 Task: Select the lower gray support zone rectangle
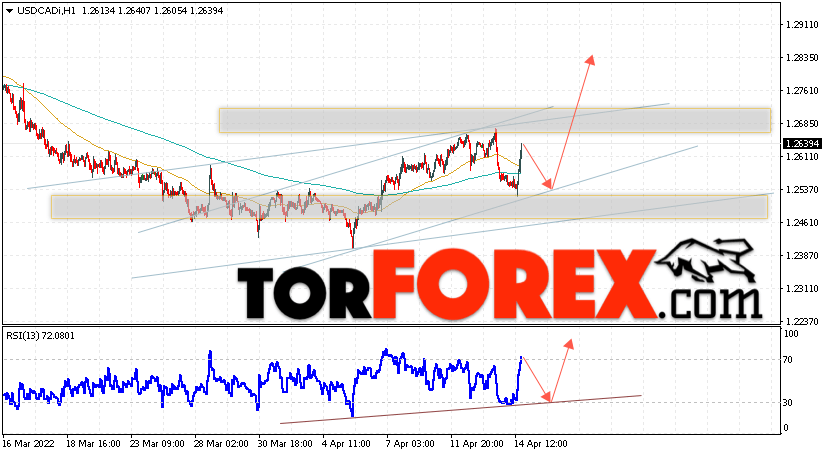pyautogui.click(x=409, y=207)
